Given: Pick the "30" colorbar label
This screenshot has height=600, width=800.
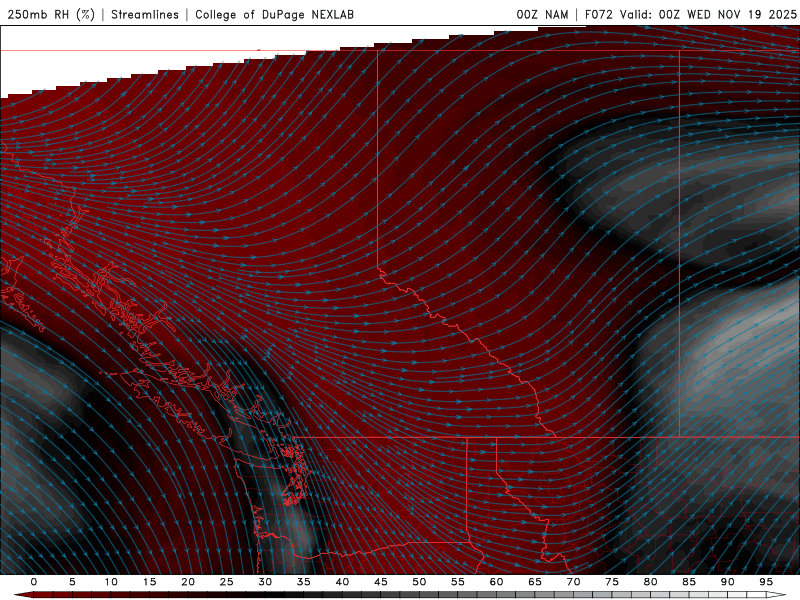Looking at the screenshot, I should 265,582.
